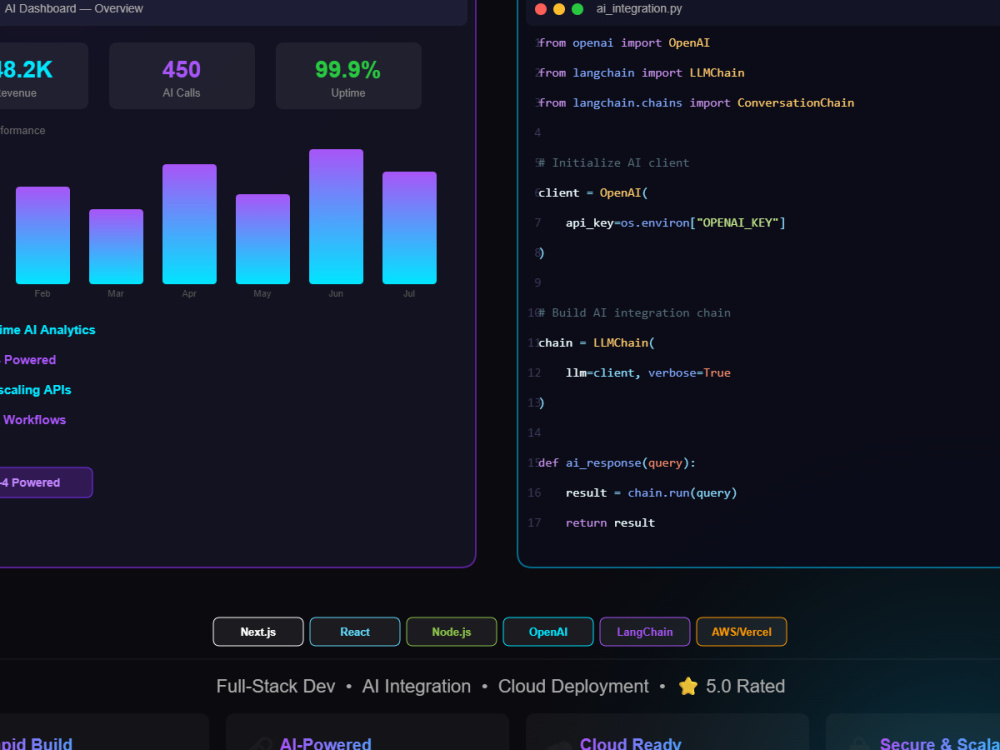Image resolution: width=1000 pixels, height=750 pixels.
Task: Click the 99.9% Uptime stat card
Action: click(348, 76)
